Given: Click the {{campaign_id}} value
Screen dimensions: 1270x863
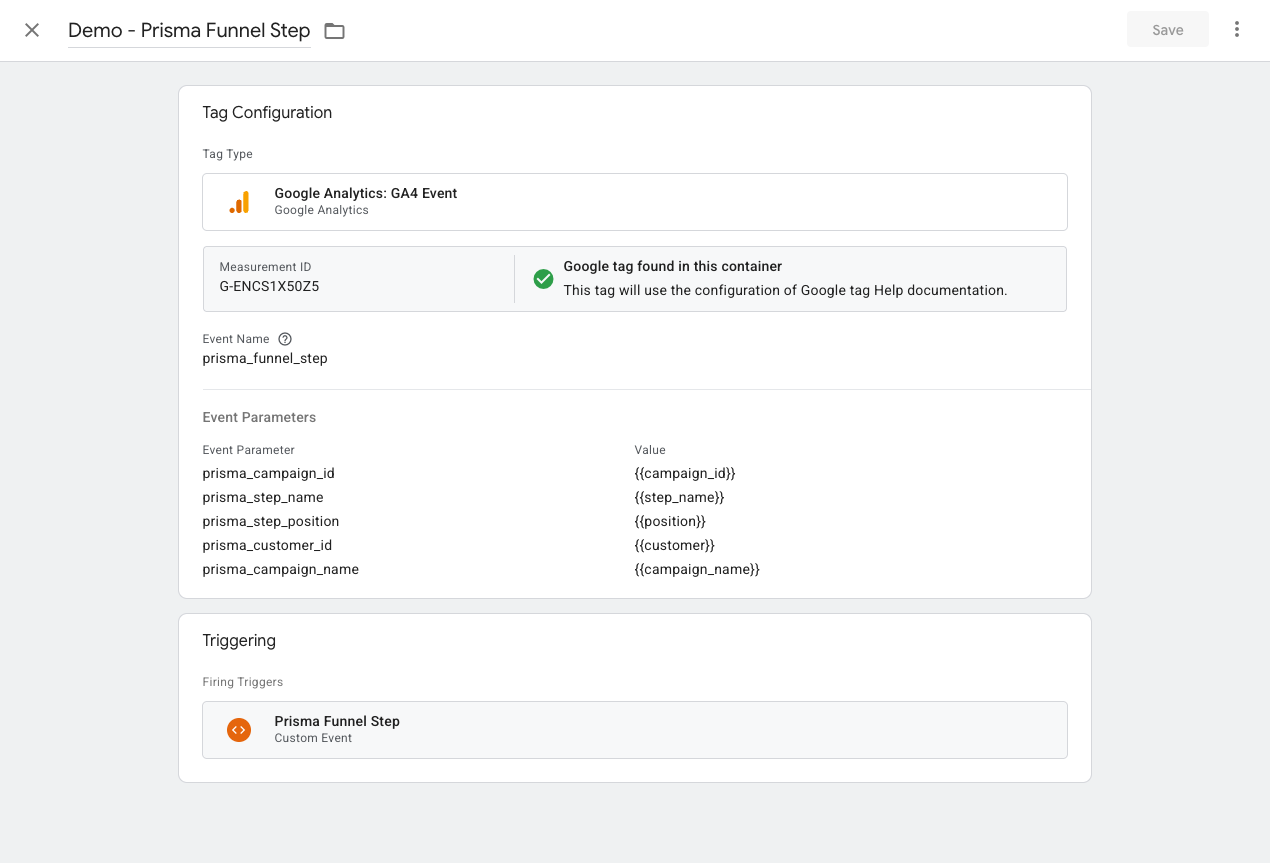Looking at the screenshot, I should 685,473.
